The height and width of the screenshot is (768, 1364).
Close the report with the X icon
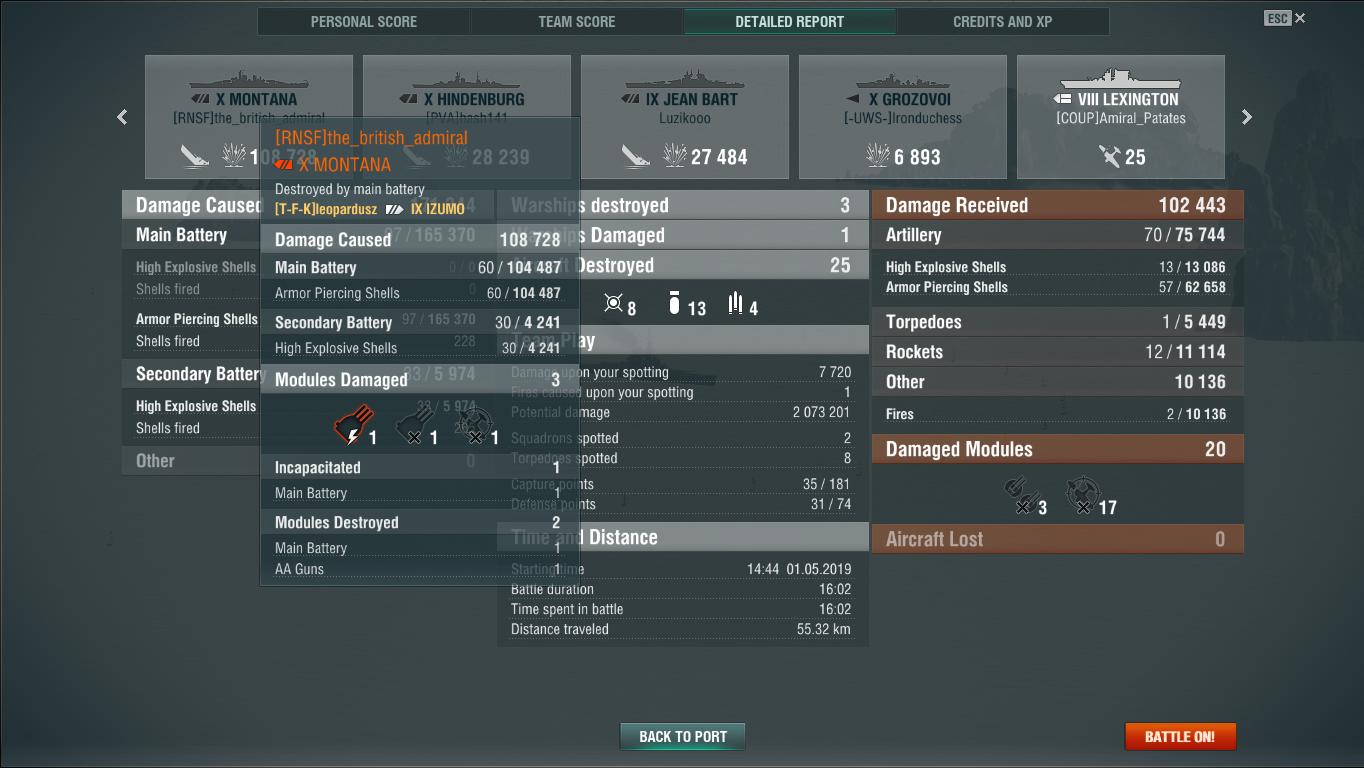[1300, 18]
